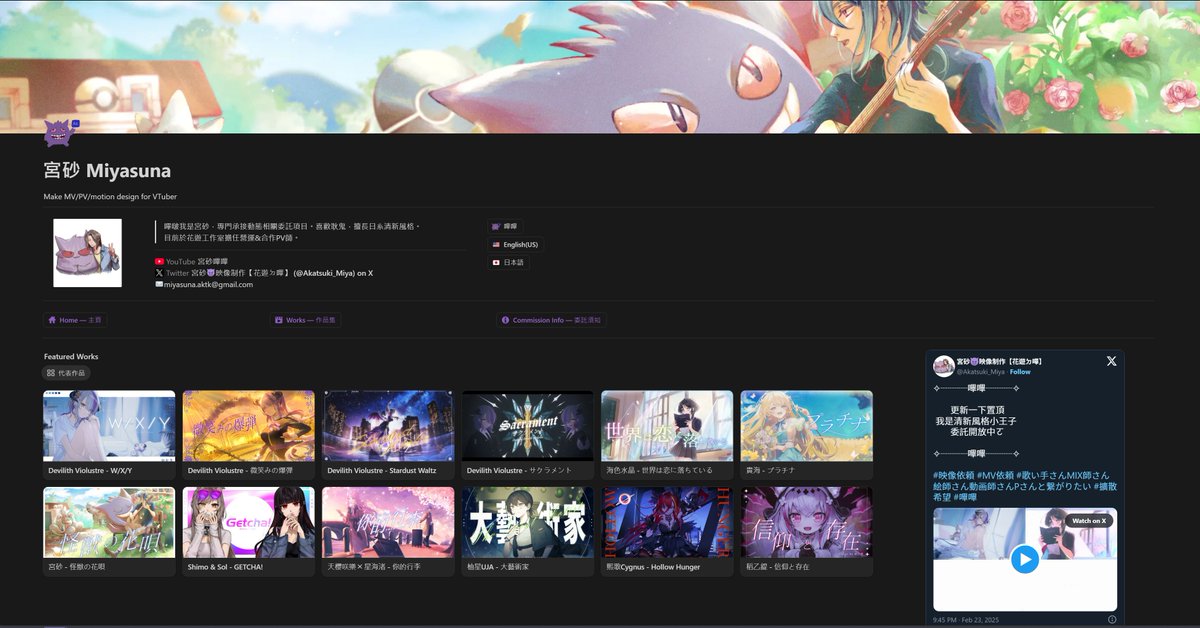
Task: Click Watch on X button
Action: tap(1089, 521)
